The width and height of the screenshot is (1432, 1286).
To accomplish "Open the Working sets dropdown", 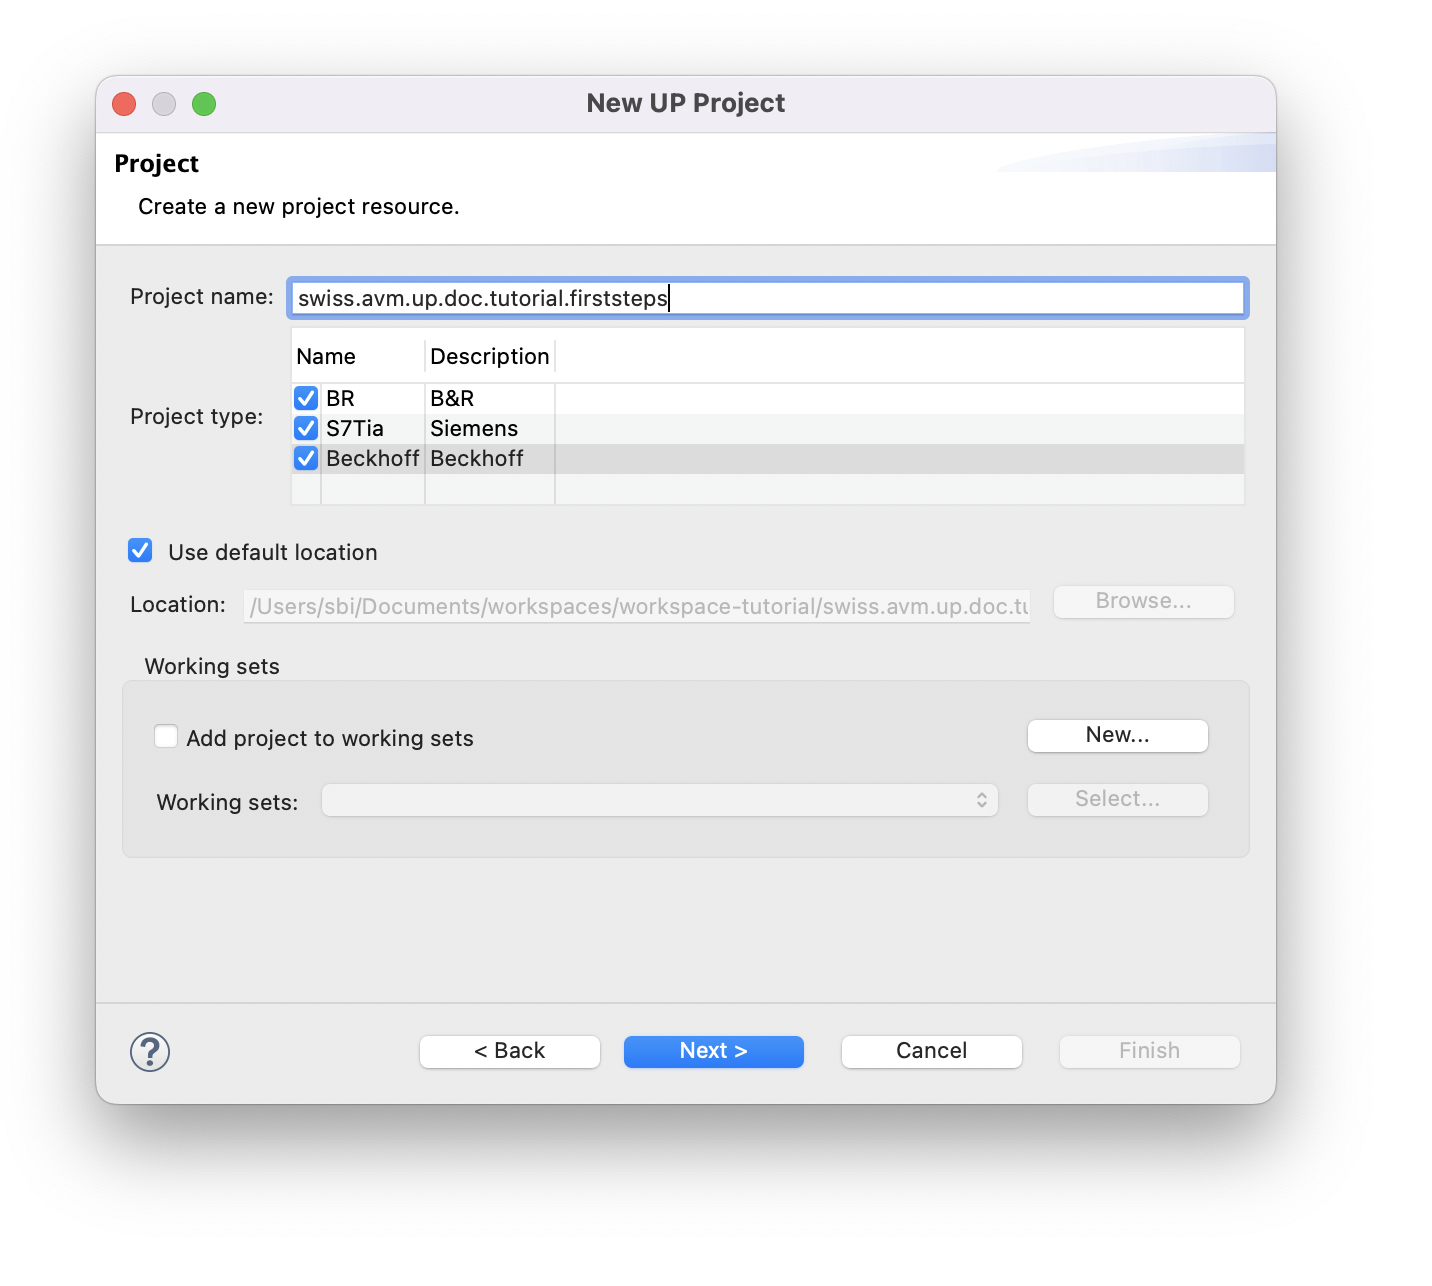I will coord(659,800).
